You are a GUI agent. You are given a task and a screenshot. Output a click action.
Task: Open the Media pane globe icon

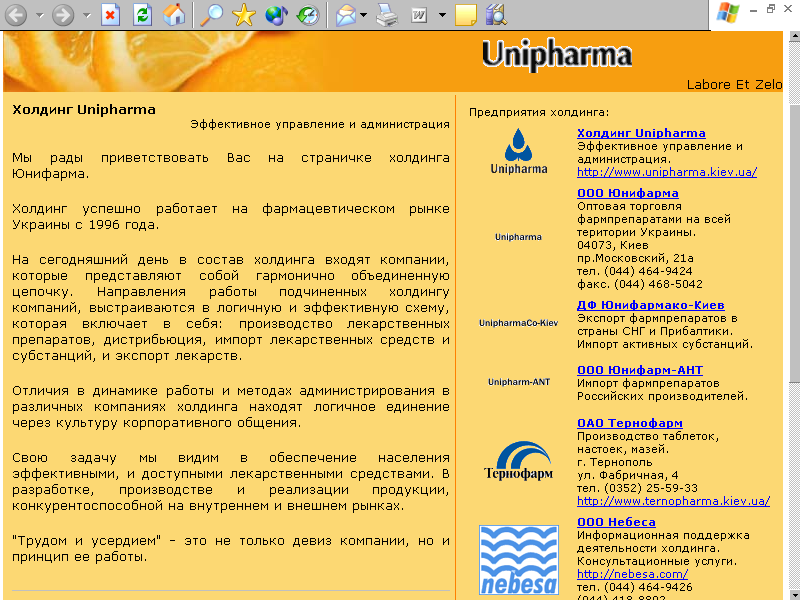click(x=276, y=15)
